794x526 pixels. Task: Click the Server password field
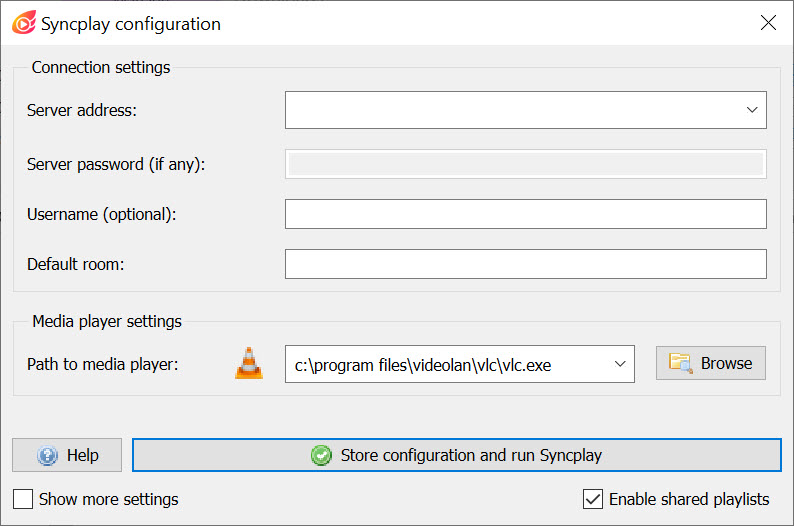tap(526, 164)
